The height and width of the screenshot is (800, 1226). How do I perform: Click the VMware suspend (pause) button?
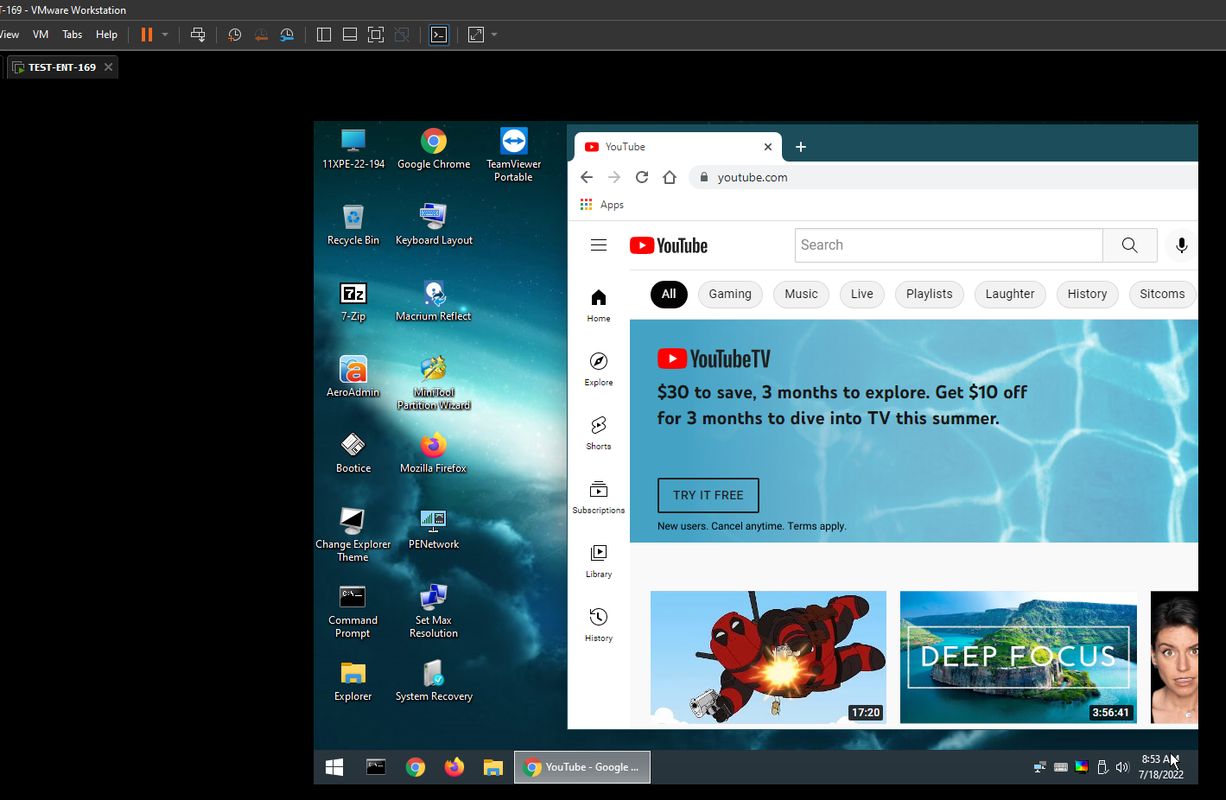pos(147,34)
